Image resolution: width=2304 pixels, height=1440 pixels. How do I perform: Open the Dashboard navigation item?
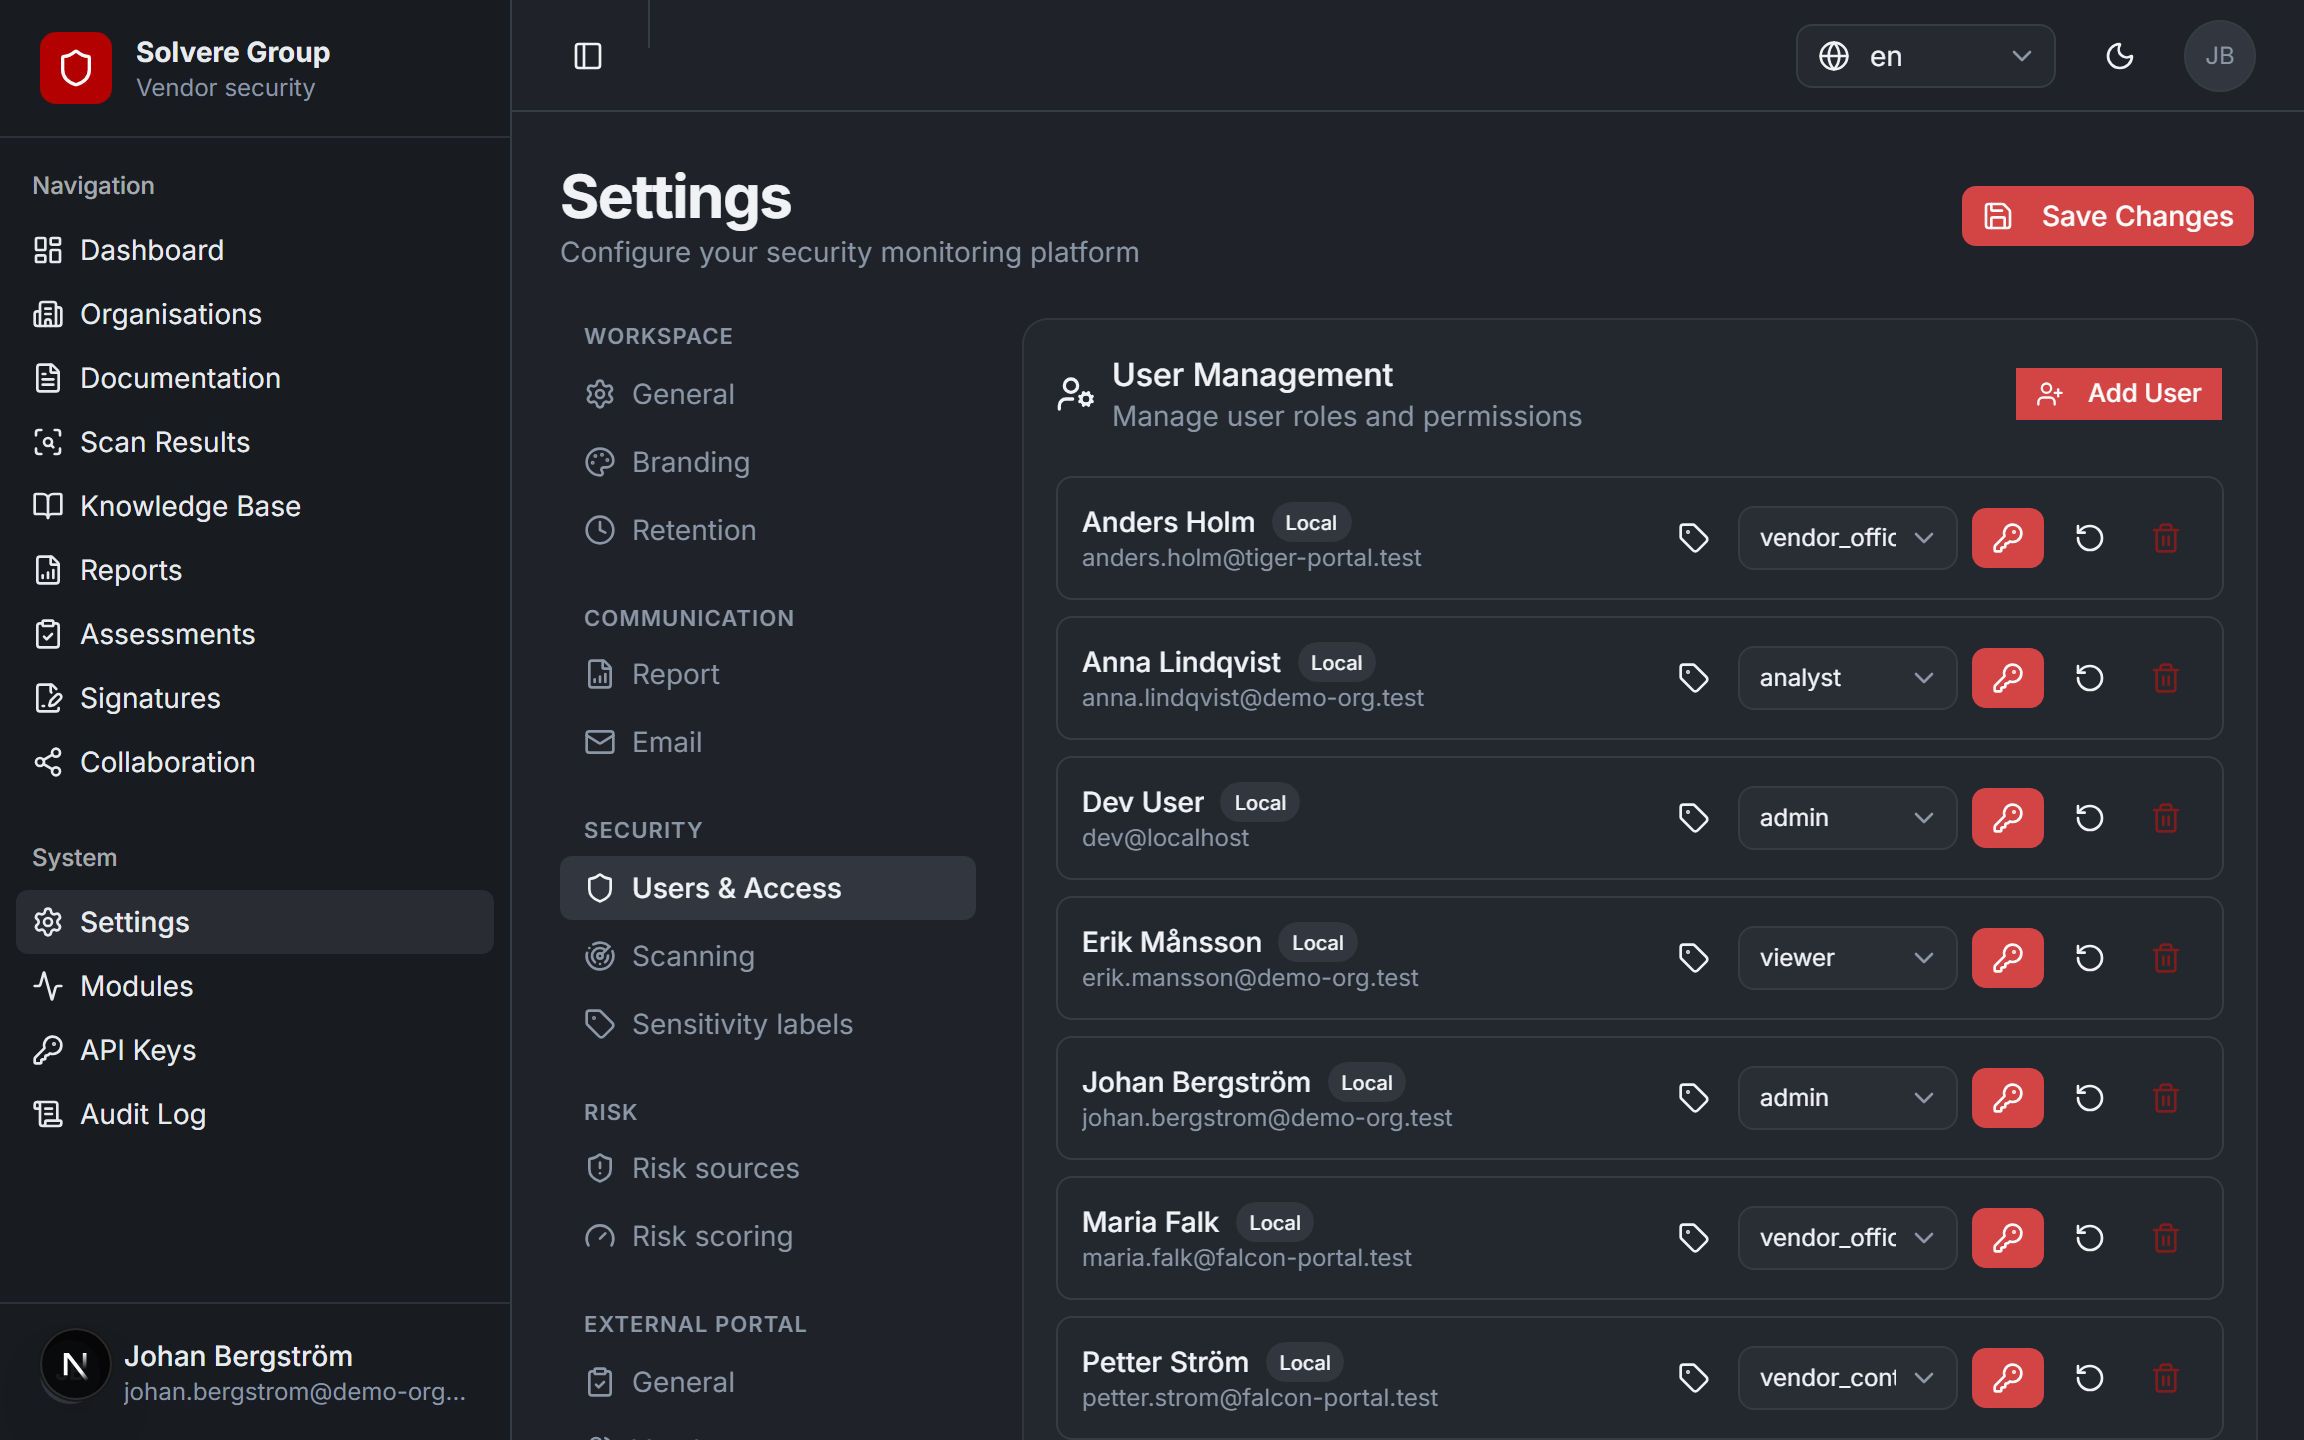coord(255,250)
